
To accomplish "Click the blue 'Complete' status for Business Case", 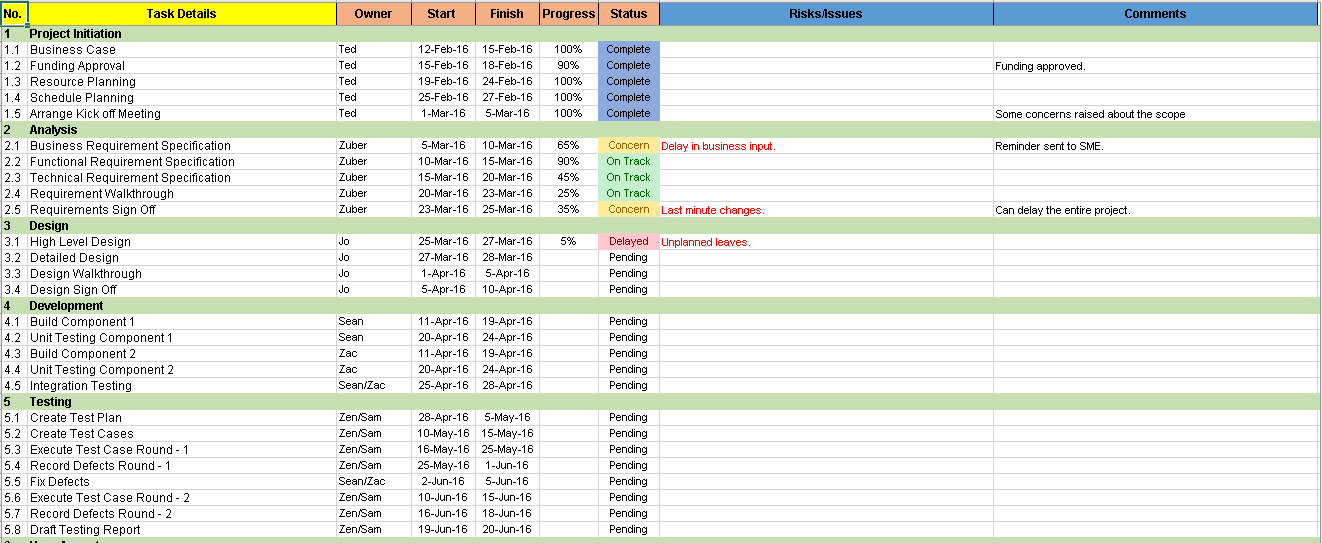I will pos(629,49).
